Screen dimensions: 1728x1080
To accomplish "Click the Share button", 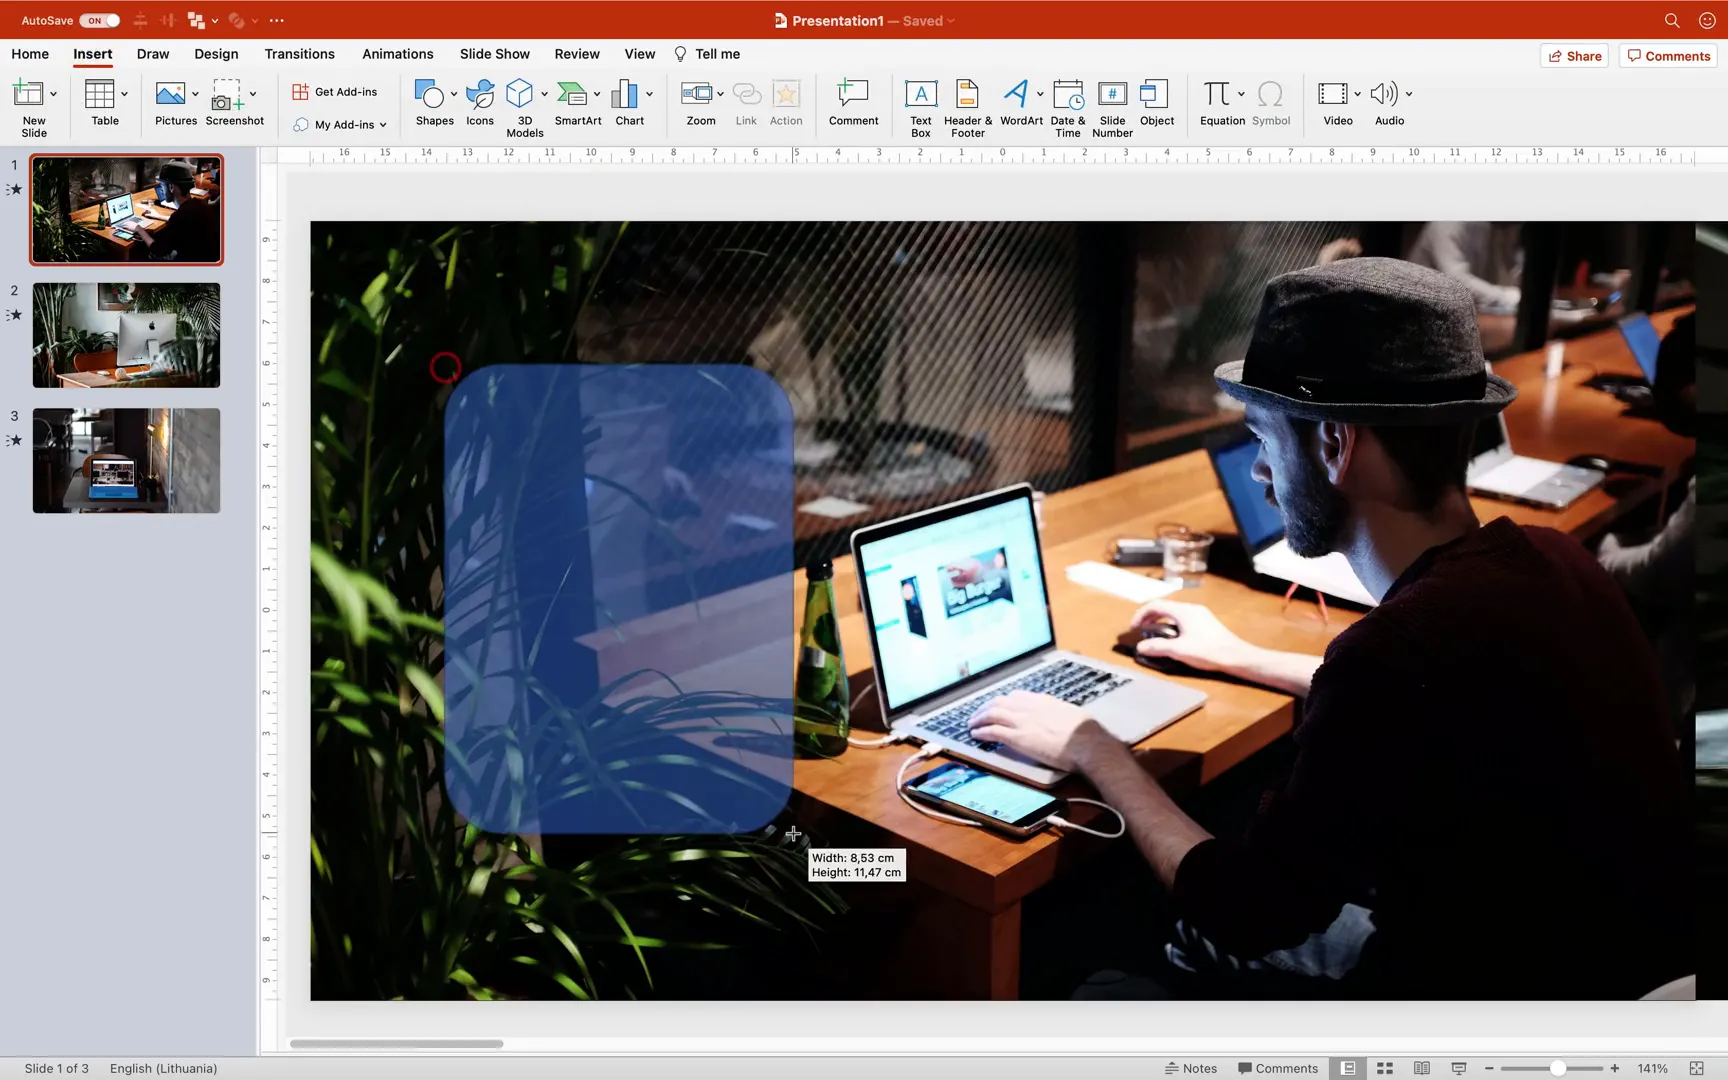I will [1574, 56].
